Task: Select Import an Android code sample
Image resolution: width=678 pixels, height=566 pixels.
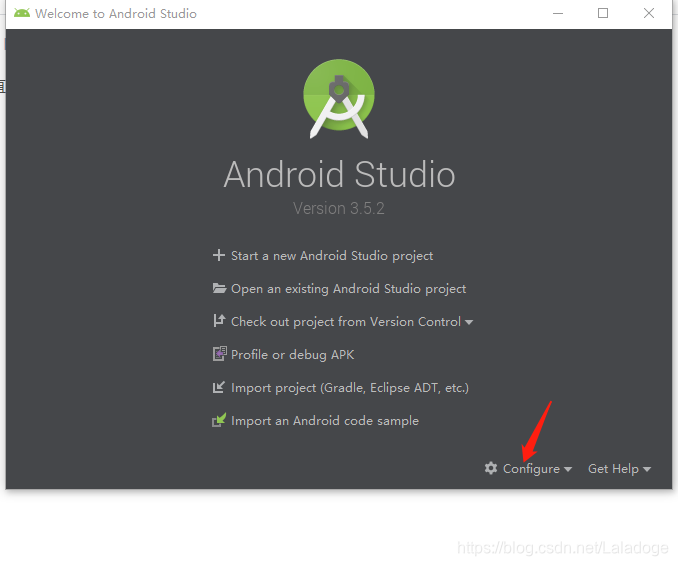Action: click(x=325, y=421)
